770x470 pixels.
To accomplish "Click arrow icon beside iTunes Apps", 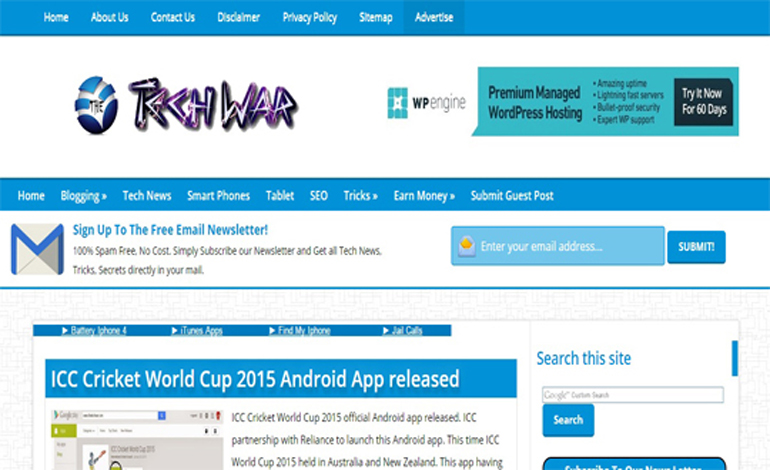I will tap(174, 331).
